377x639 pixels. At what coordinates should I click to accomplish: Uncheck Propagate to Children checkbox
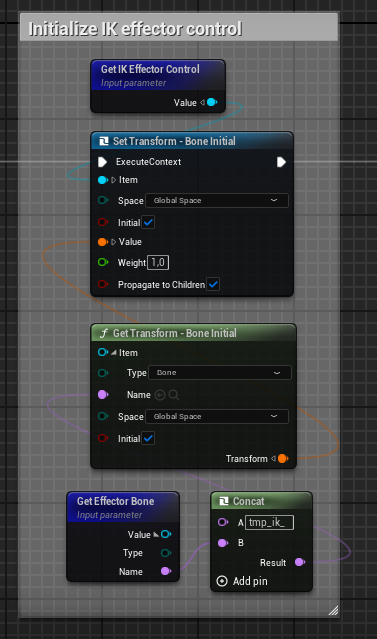coord(213,284)
